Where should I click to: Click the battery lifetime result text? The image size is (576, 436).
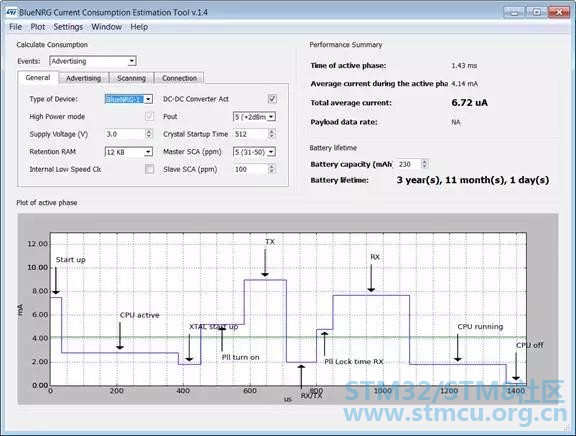click(473, 180)
